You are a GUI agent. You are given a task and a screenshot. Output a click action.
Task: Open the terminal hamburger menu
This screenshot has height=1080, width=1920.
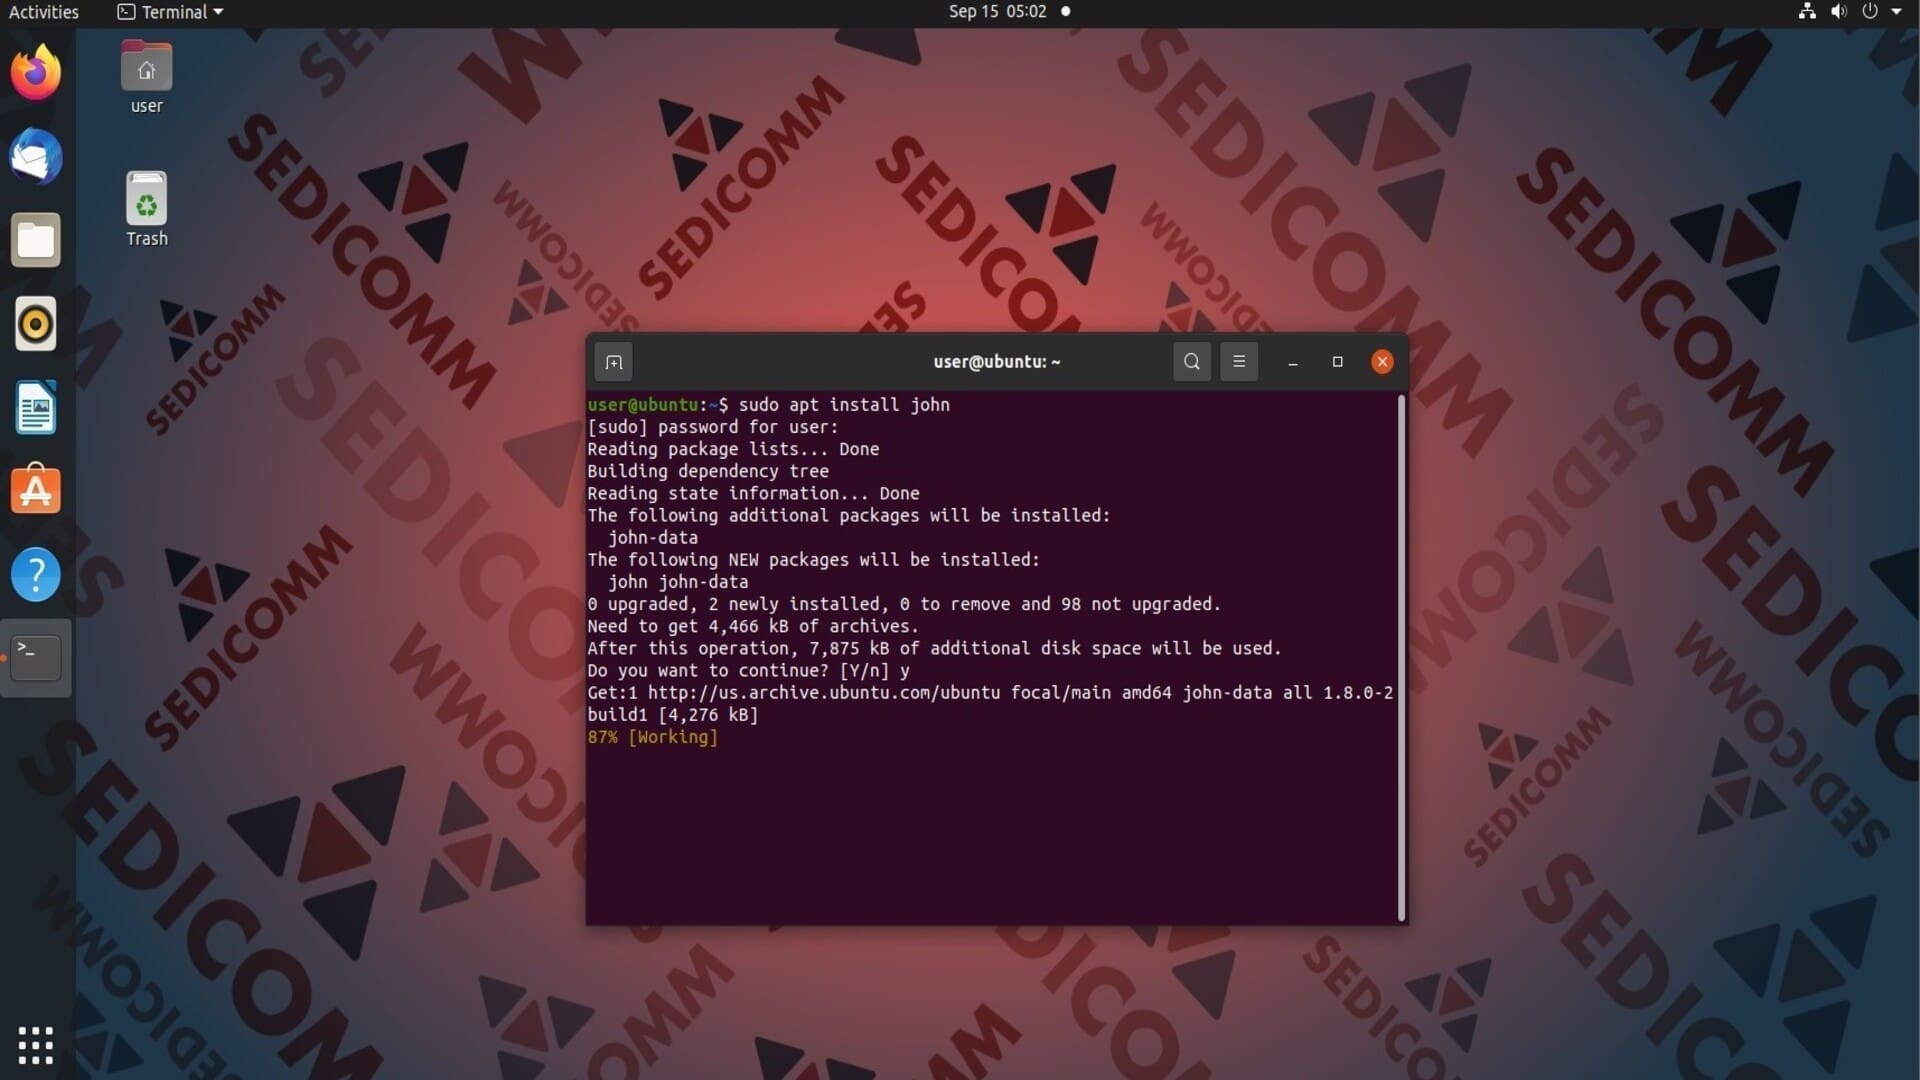click(1239, 362)
